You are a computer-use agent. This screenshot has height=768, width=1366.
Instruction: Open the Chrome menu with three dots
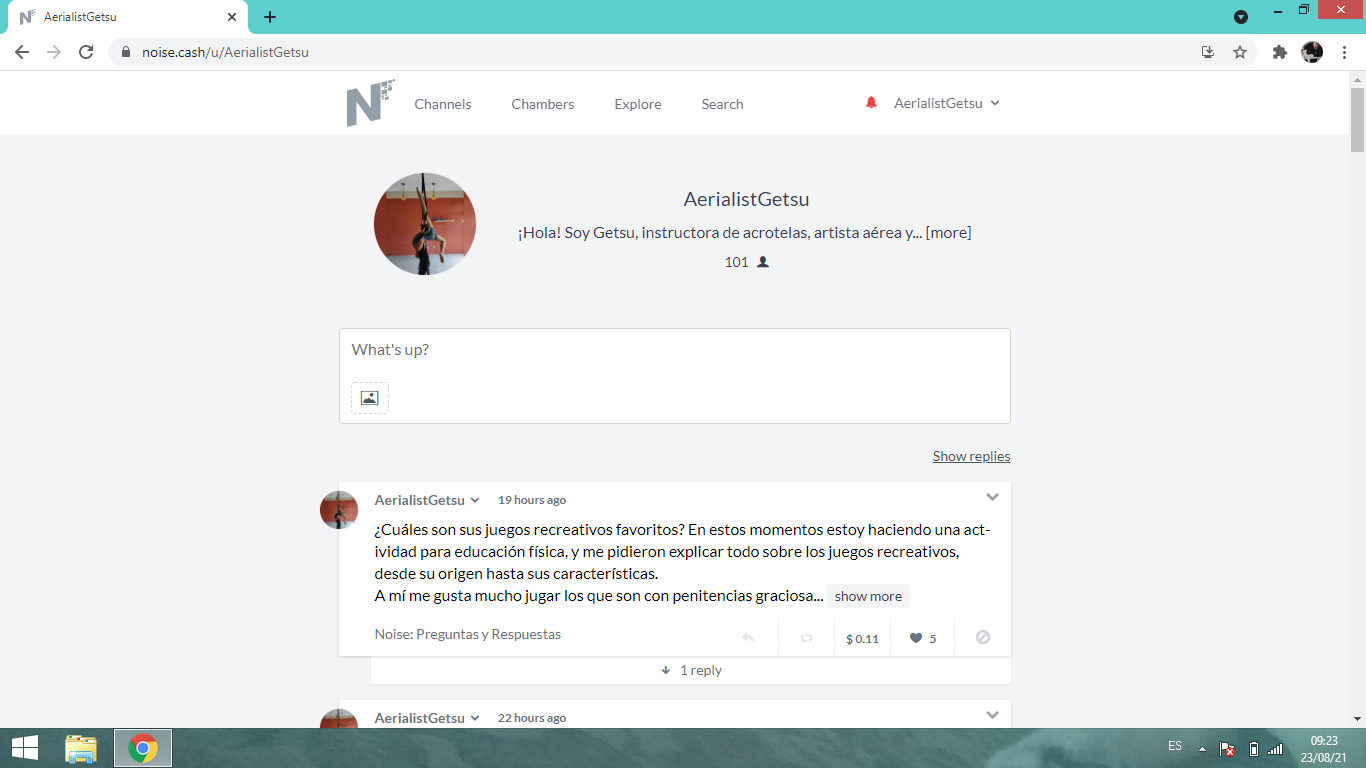(1344, 52)
